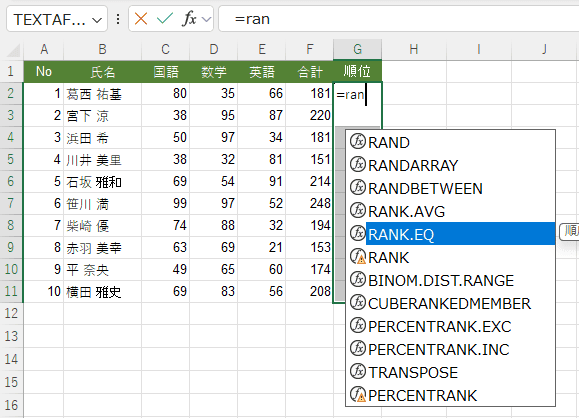Click the warning fx icon beside RANK

pos(357,257)
